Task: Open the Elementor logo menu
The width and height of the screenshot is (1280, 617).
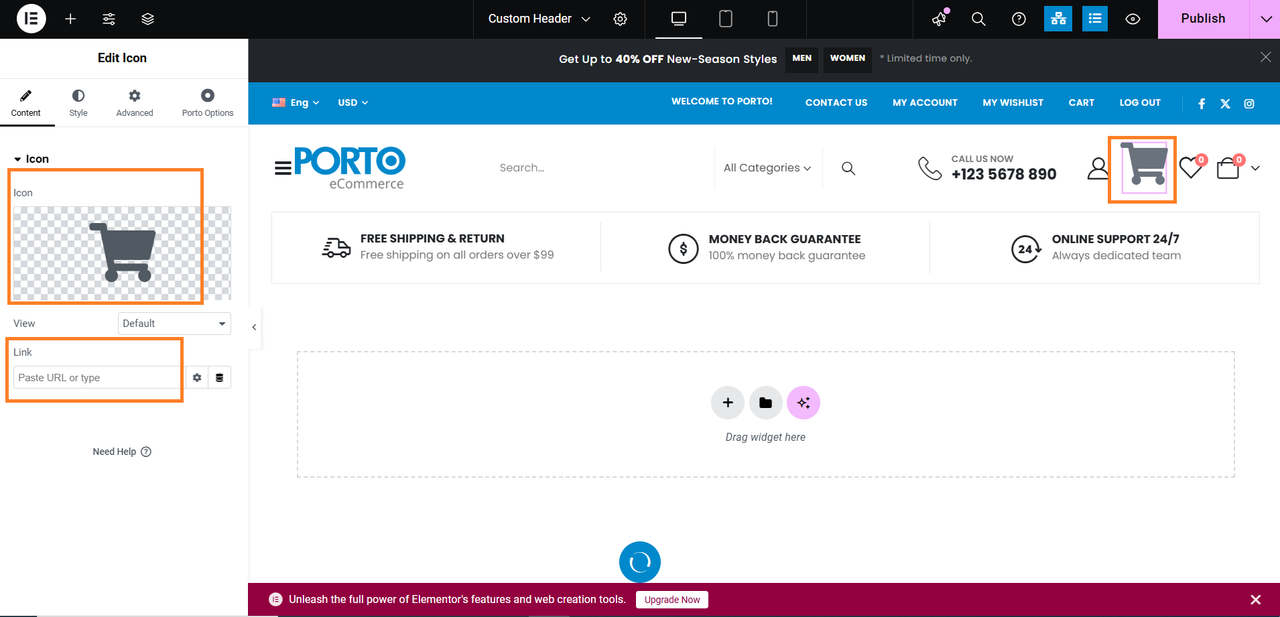Action: tap(31, 19)
